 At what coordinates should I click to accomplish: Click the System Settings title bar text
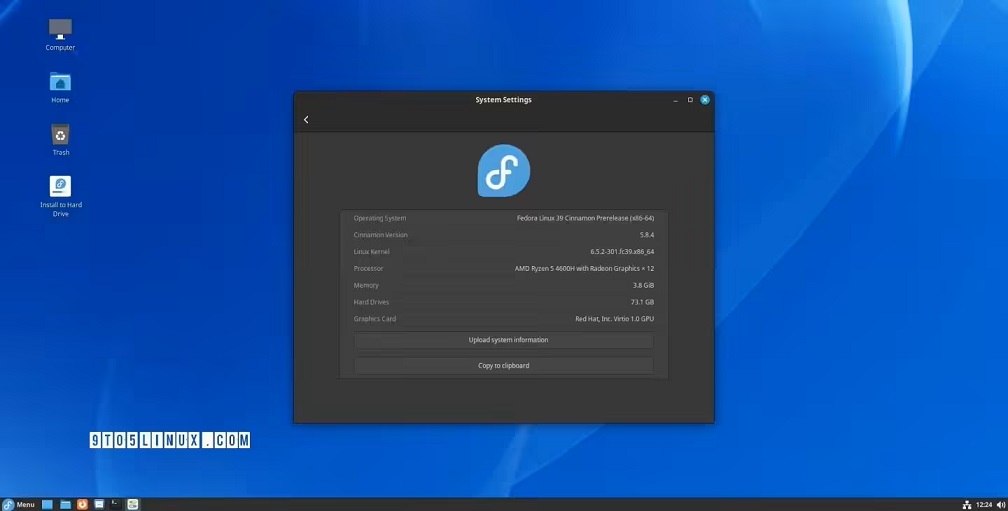pos(503,100)
